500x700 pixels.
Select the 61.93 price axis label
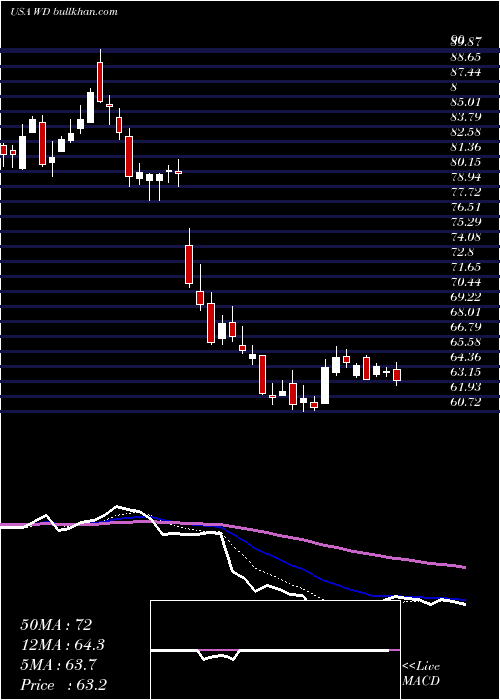pyautogui.click(x=465, y=387)
